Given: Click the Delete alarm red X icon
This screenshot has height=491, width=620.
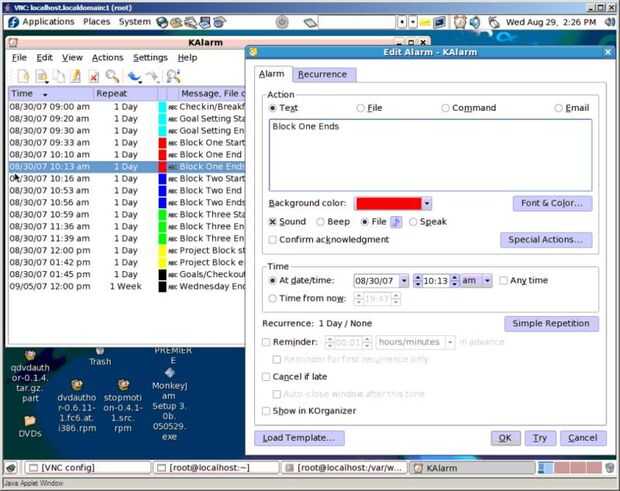Looking at the screenshot, I should coord(94,76).
